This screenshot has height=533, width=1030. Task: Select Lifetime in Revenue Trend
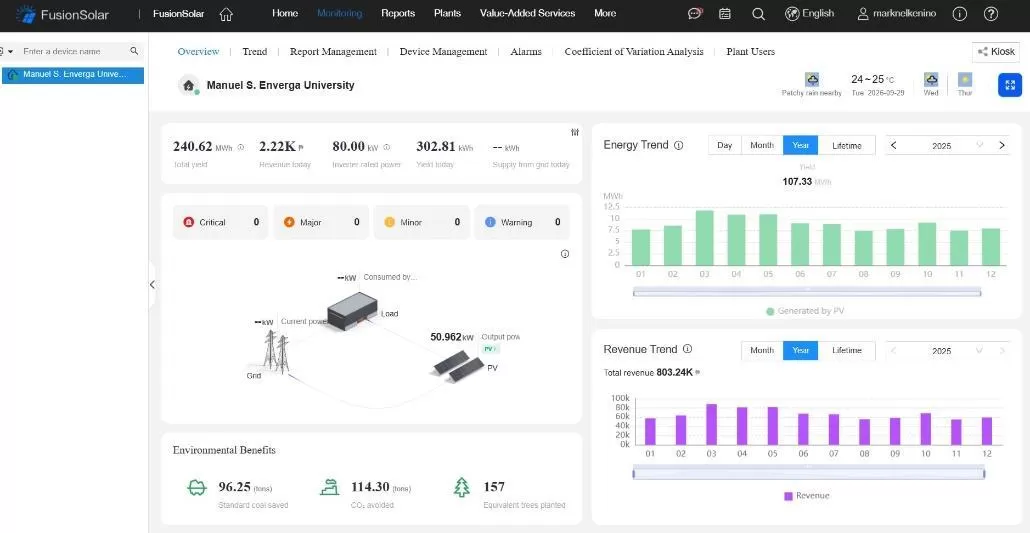click(x=847, y=350)
